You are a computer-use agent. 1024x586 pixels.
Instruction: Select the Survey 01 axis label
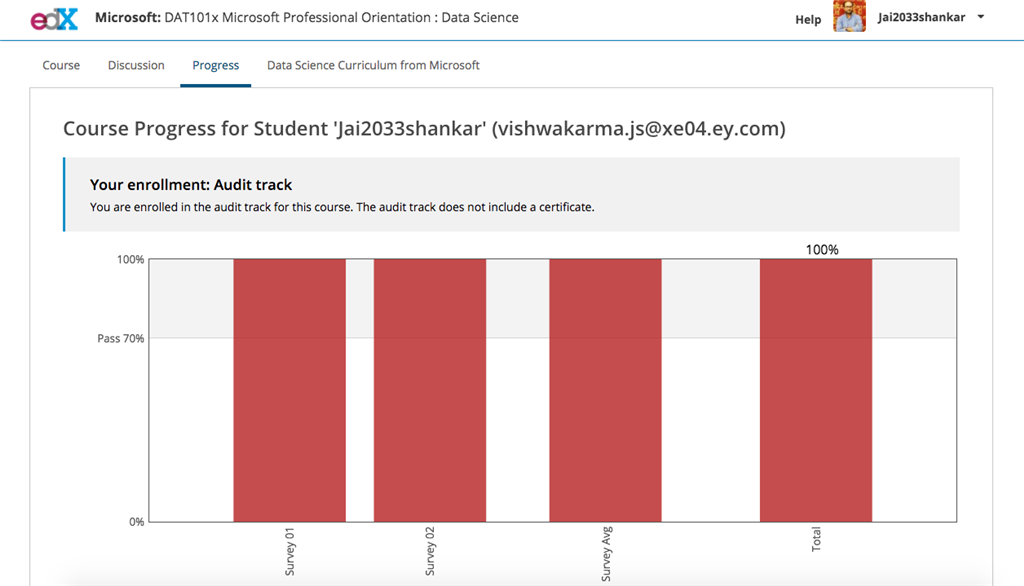[x=290, y=552]
